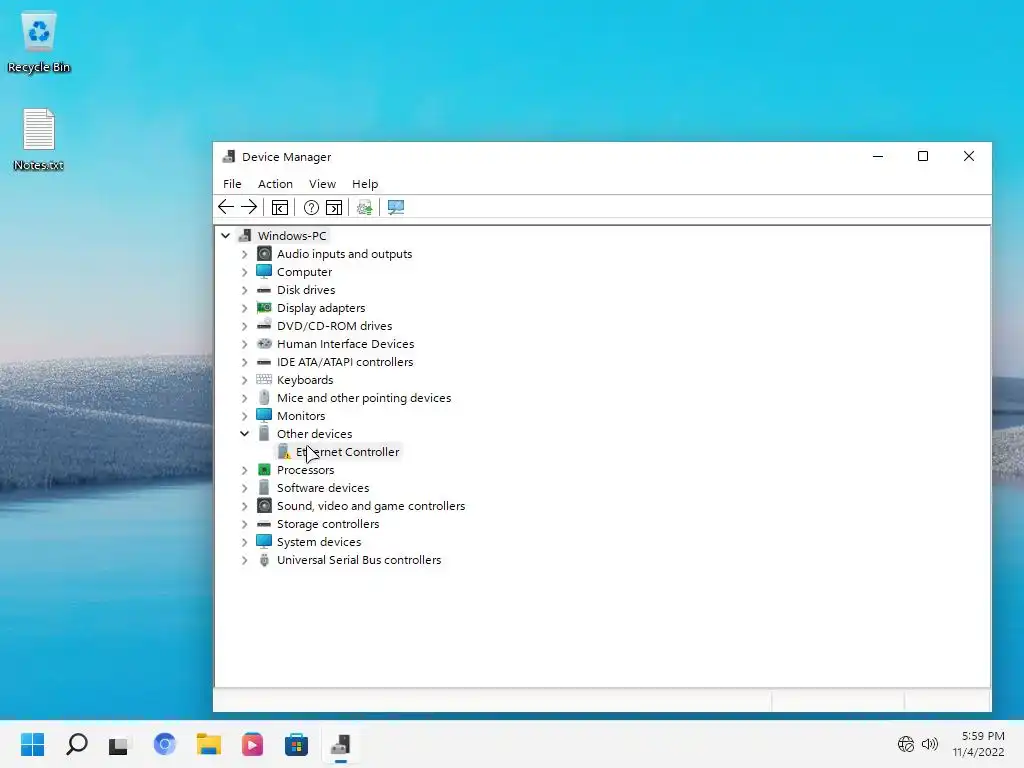The image size is (1024, 768).
Task: Click the Device Manager title bar icon
Action: [x=229, y=157]
